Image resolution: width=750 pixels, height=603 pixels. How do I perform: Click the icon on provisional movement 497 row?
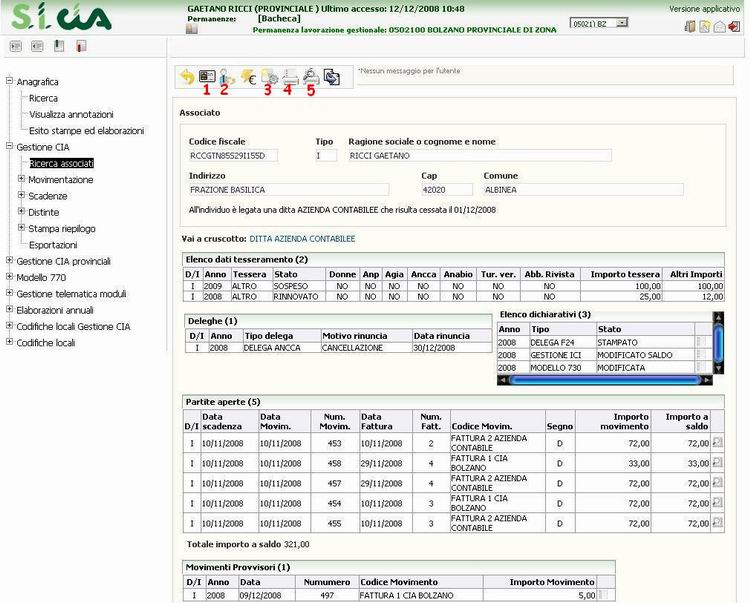click(604, 595)
